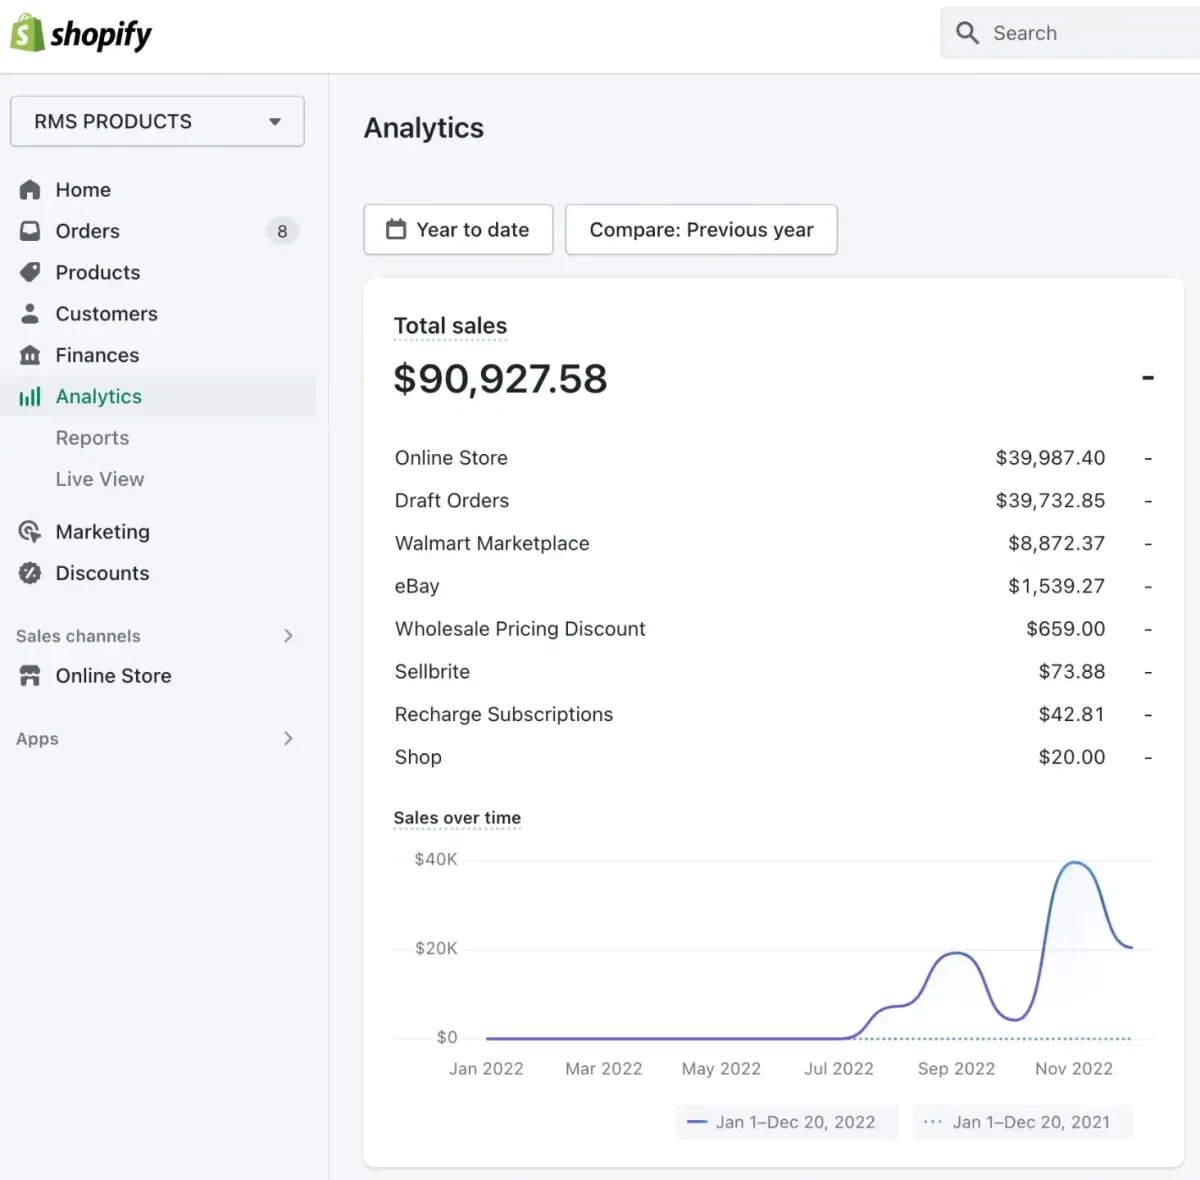Click the Walmart Marketplace row label

click(x=492, y=544)
